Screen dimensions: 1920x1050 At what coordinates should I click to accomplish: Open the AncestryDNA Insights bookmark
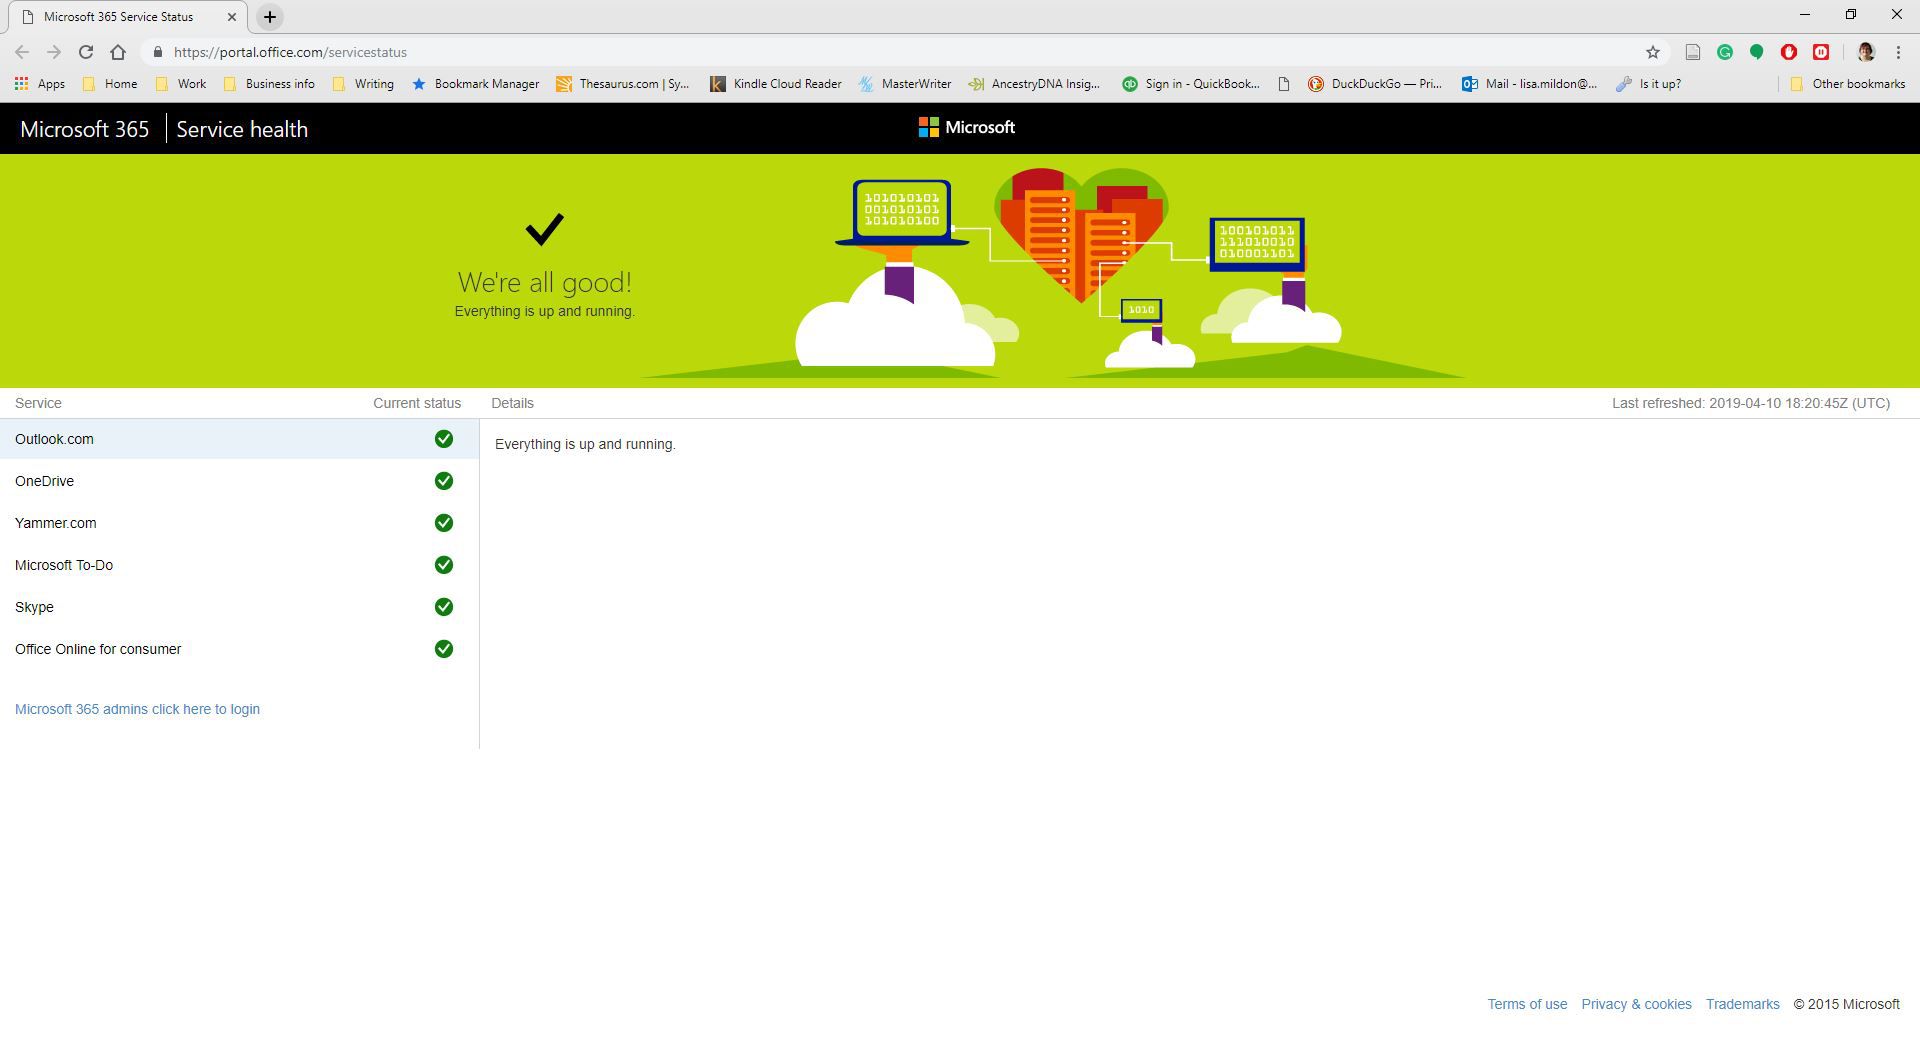point(1034,84)
